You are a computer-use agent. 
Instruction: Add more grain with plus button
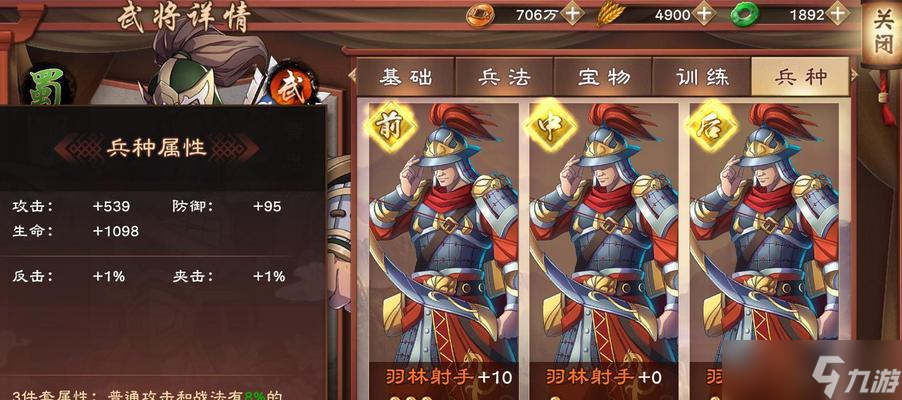(704, 14)
